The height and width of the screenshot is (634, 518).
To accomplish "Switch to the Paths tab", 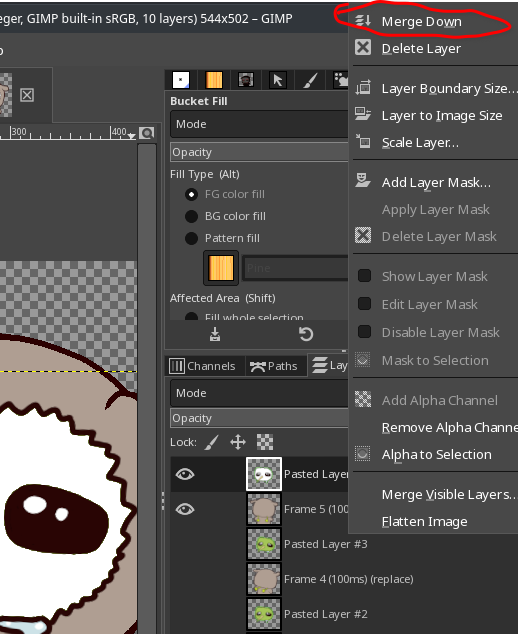I will tap(275, 366).
